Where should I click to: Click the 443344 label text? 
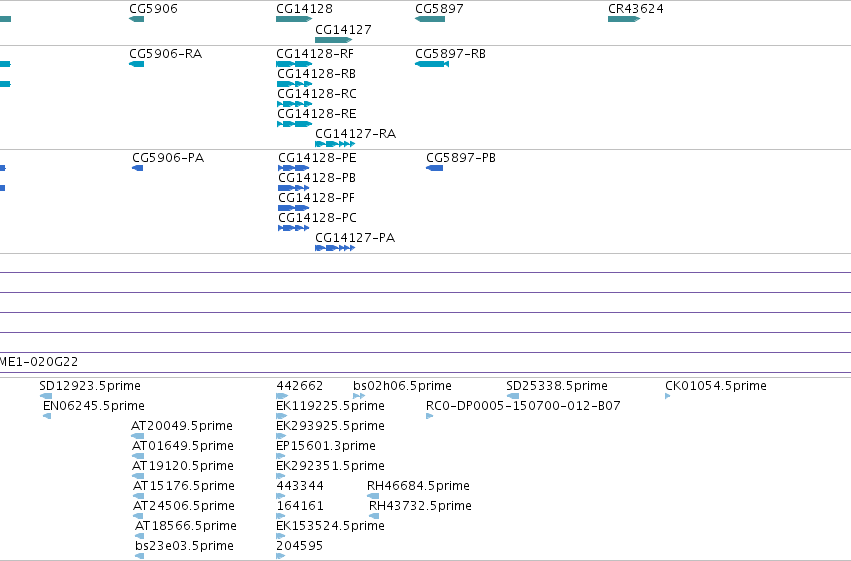coord(300,486)
